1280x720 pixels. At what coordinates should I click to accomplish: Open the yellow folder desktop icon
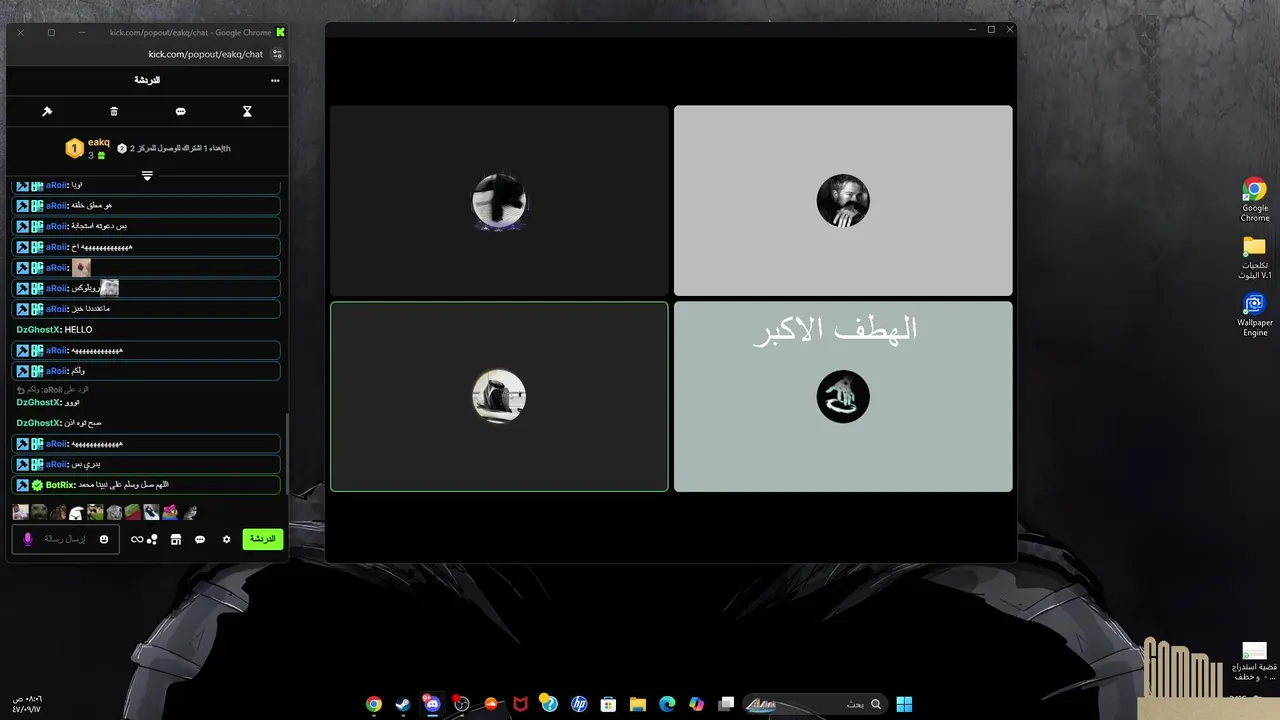[x=1255, y=258]
